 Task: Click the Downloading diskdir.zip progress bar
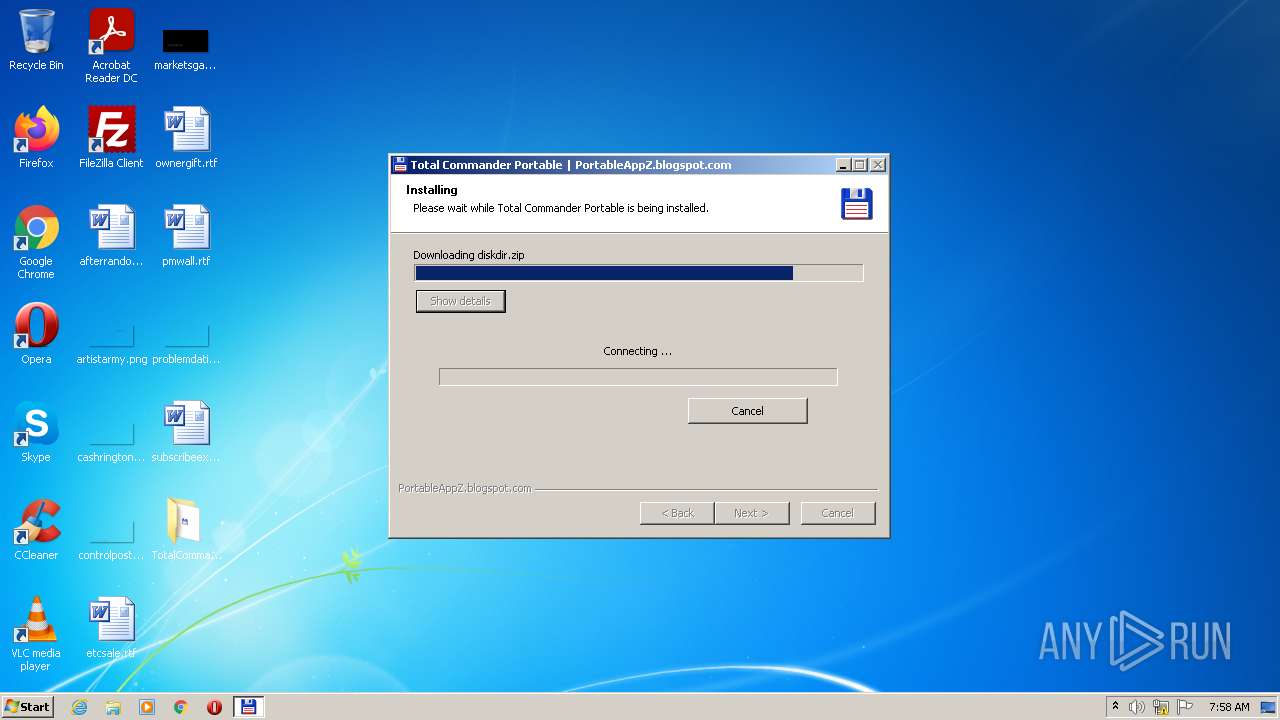coord(639,273)
